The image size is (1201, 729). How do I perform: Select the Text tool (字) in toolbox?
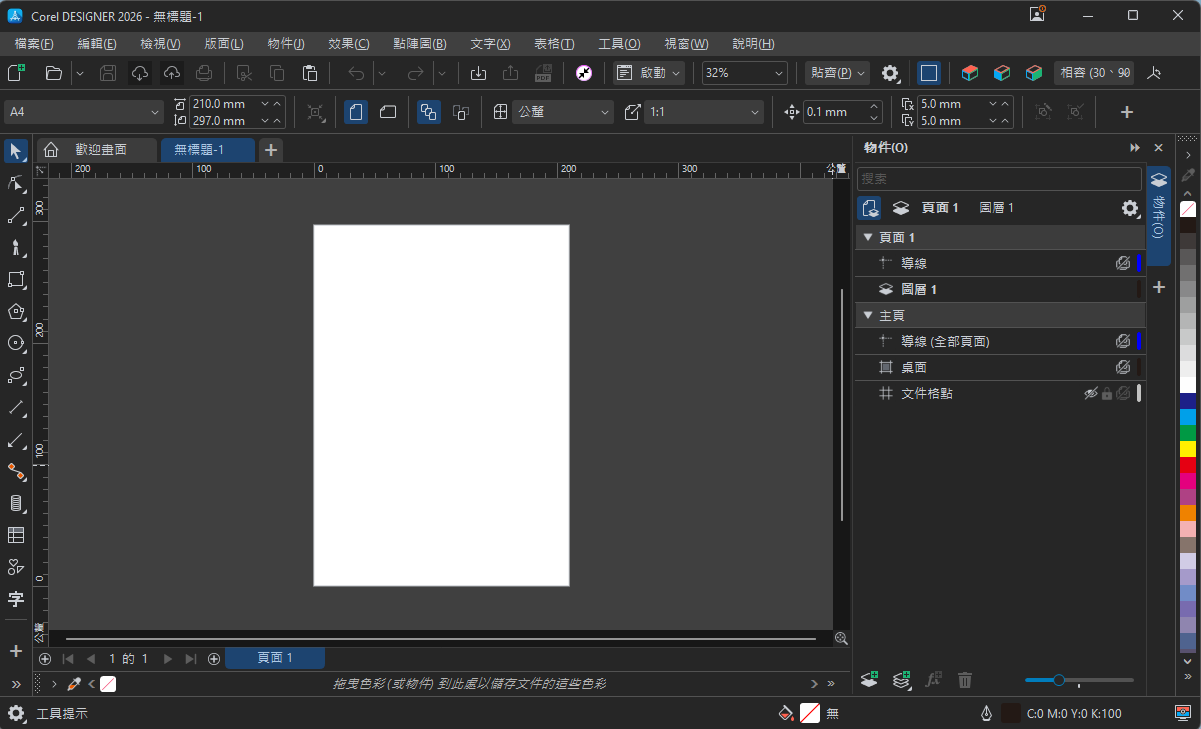[16, 599]
